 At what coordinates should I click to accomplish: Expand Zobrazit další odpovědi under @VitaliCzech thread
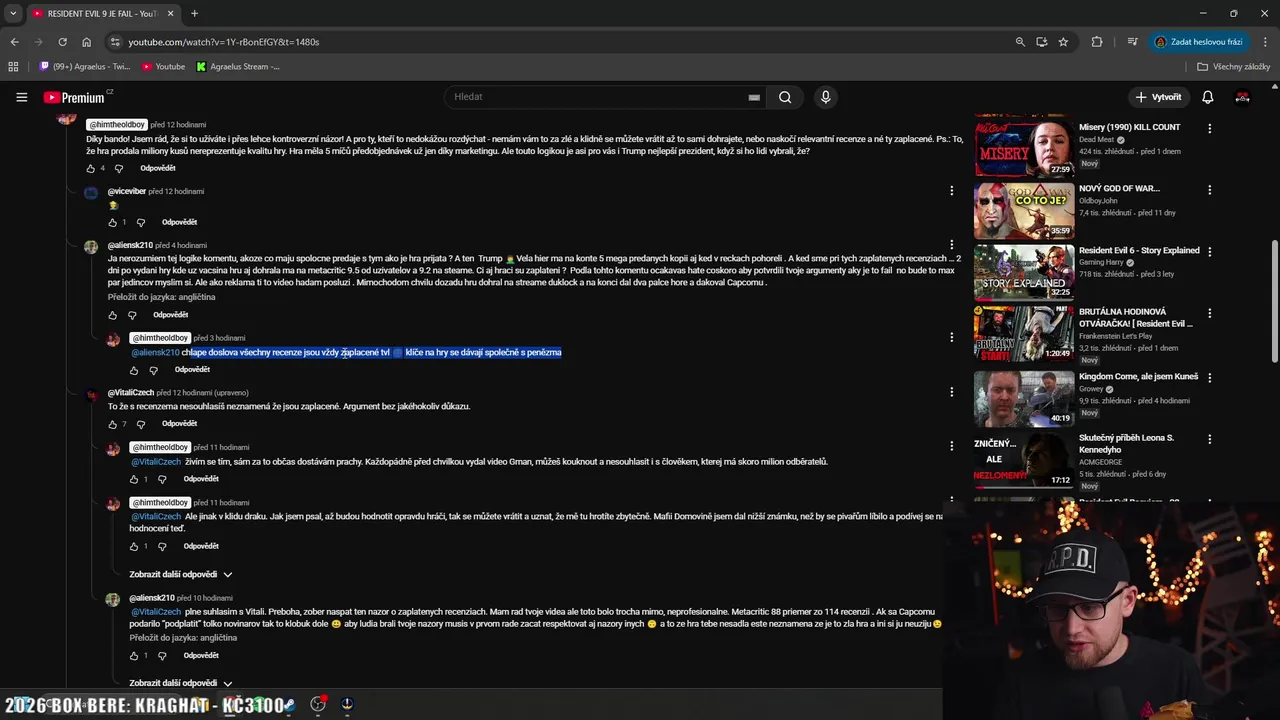point(181,574)
